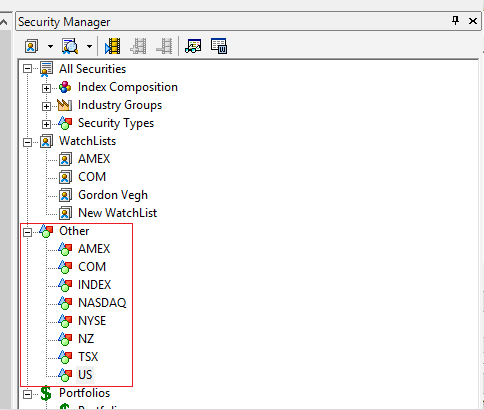The image size is (484, 410).
Task: Select the Other tree item
Action: click(74, 231)
